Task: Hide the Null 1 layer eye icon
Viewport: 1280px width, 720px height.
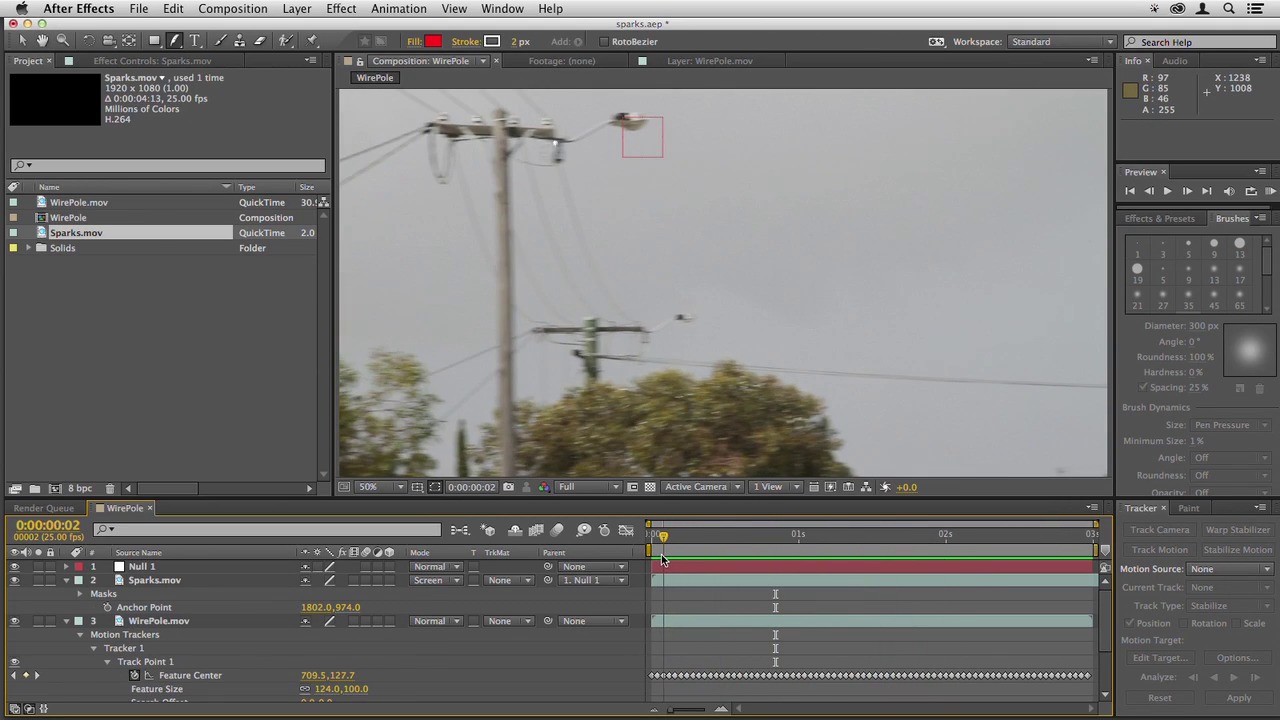Action: pyautogui.click(x=14, y=567)
